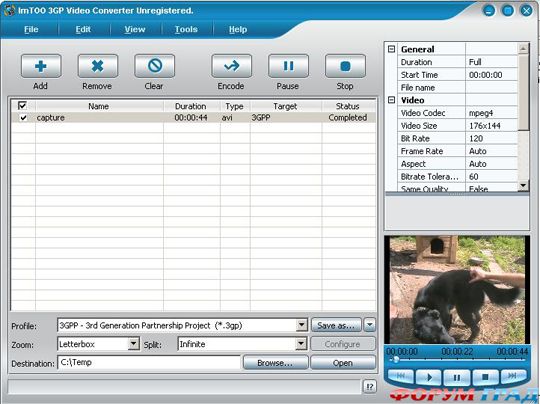Image resolution: width=540 pixels, height=404 pixels.
Task: Click the Open destination button
Action: tap(343, 363)
